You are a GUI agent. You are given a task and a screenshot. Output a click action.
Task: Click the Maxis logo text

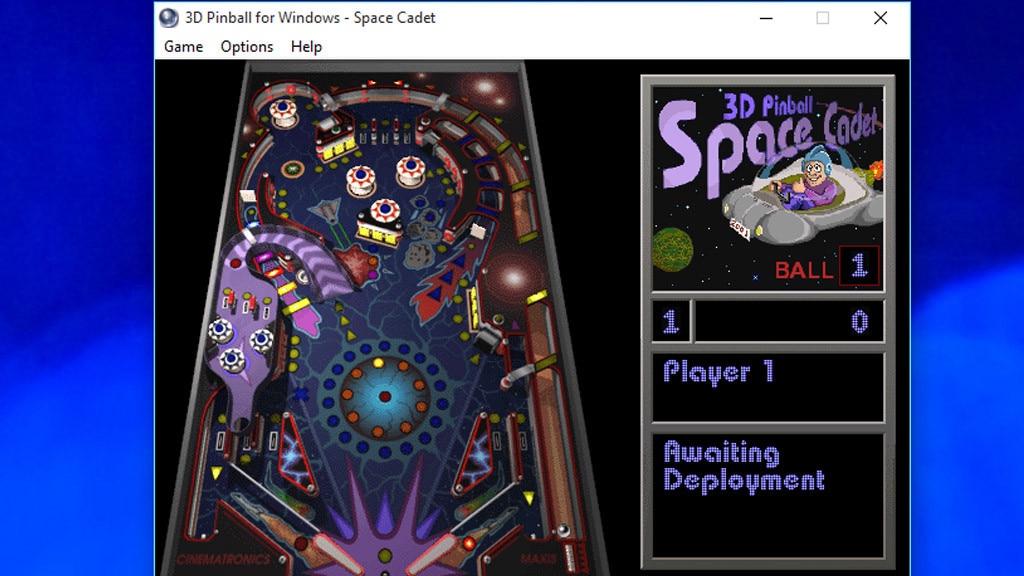click(x=539, y=559)
